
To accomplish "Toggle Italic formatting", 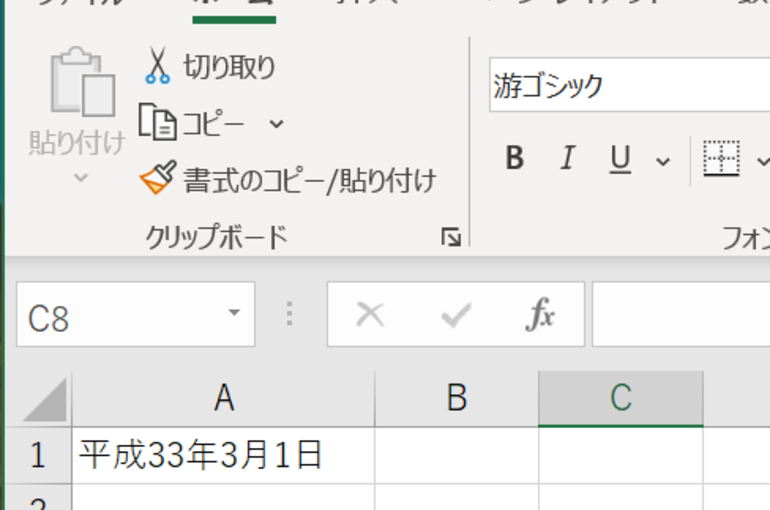I will tap(568, 159).
